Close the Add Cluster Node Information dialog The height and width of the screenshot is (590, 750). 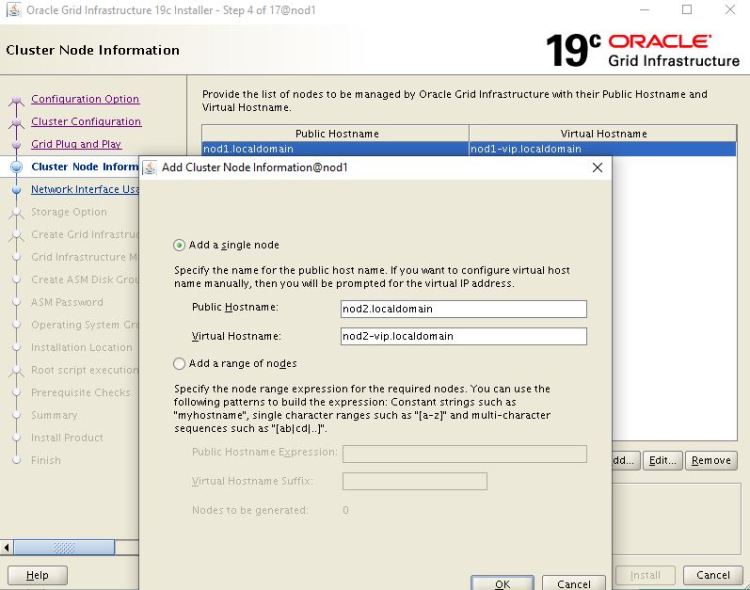pos(597,168)
